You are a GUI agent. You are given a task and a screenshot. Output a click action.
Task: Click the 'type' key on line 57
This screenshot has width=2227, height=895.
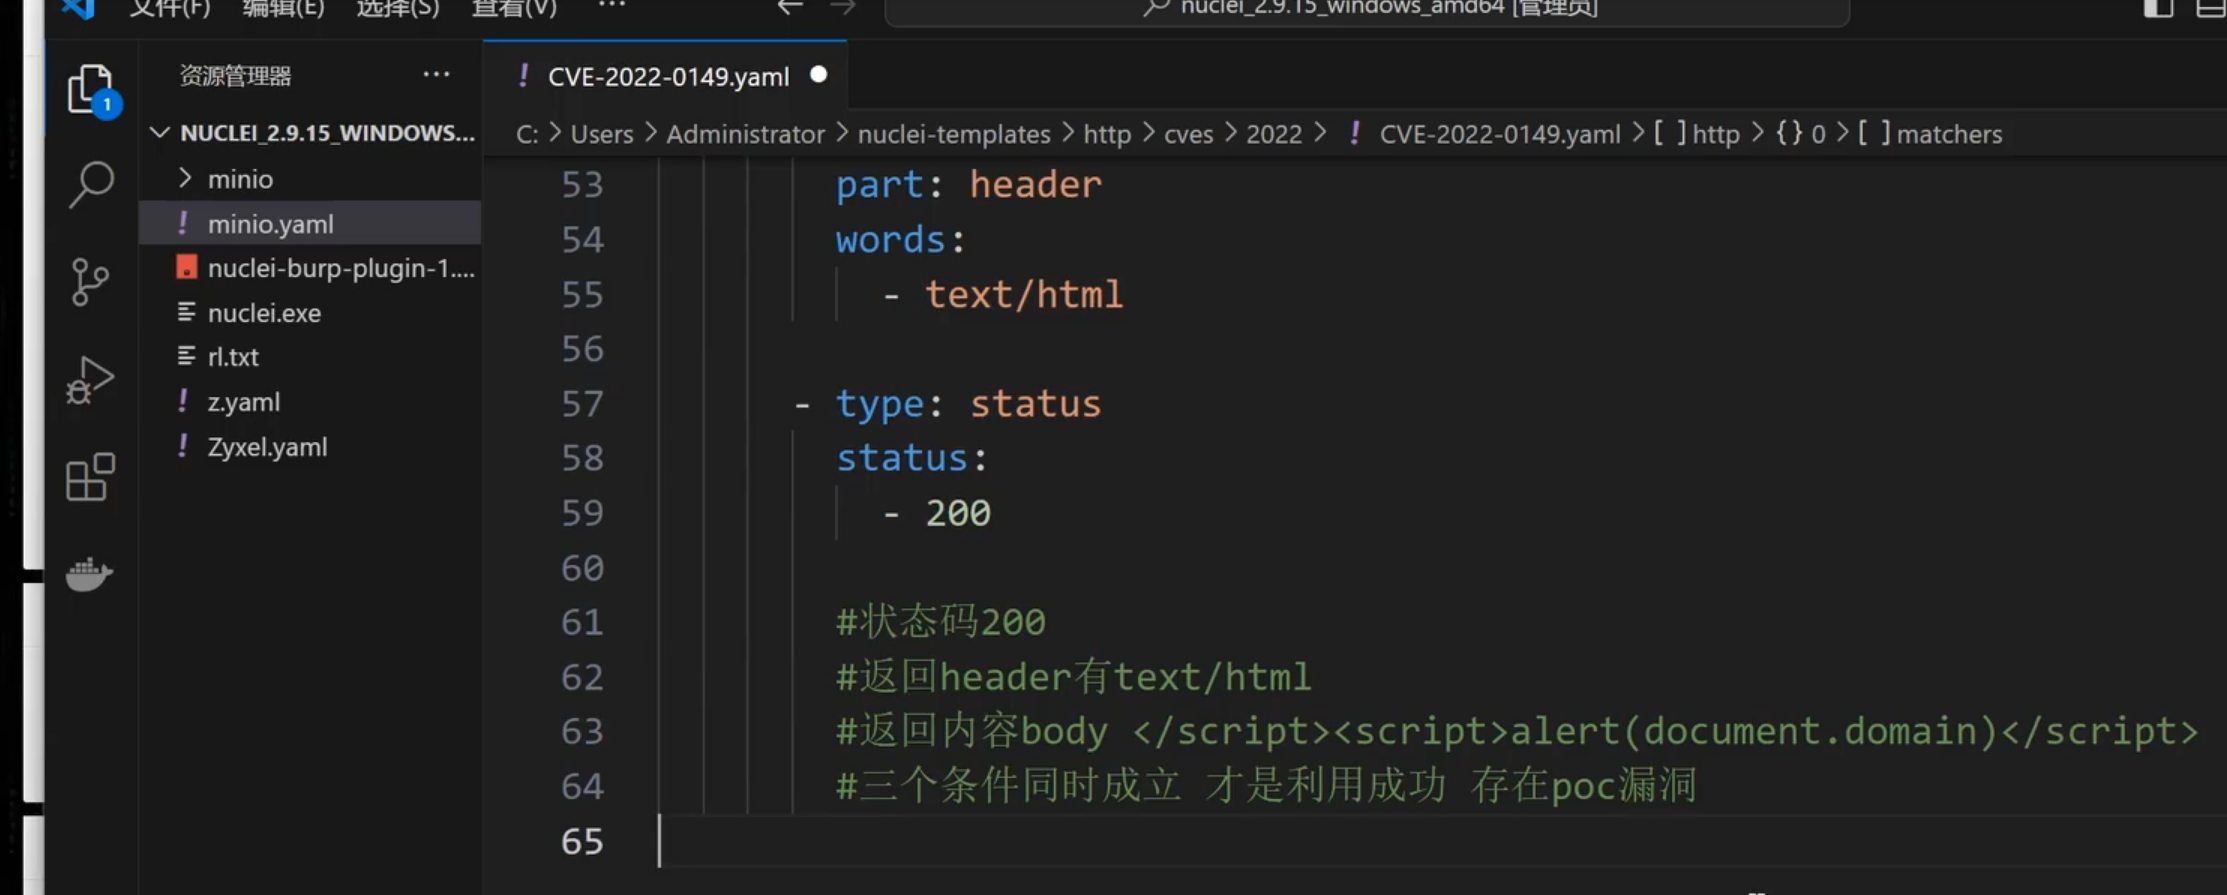click(x=880, y=404)
